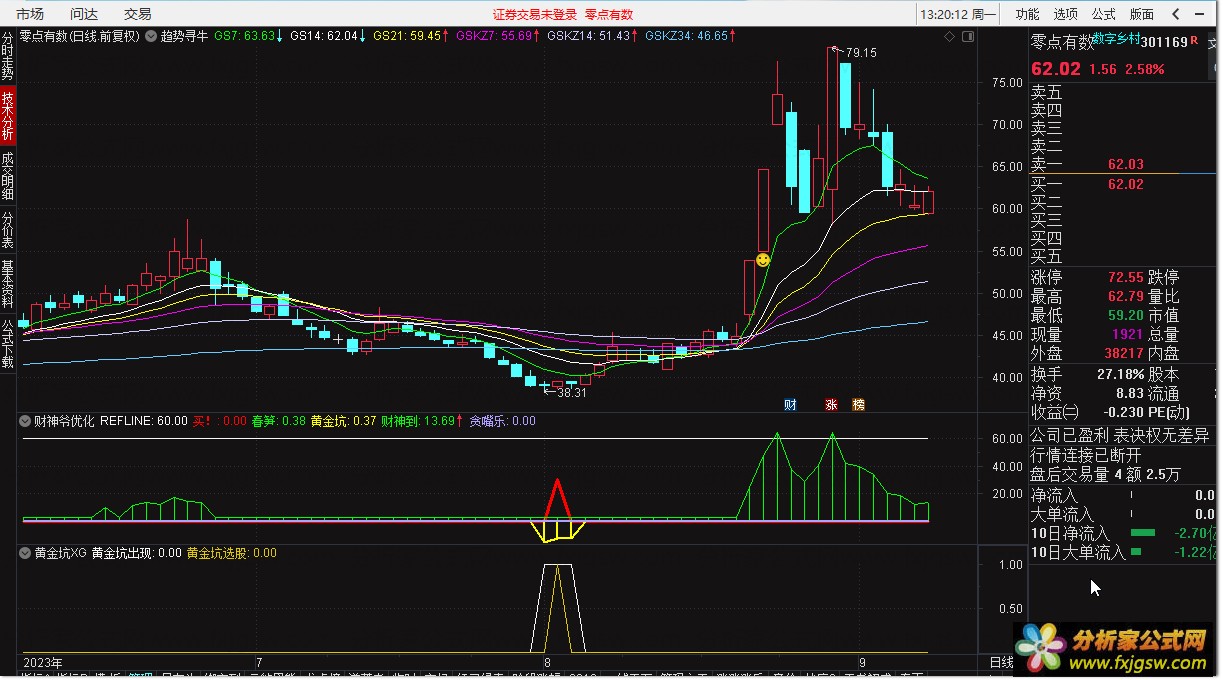
Task: Click the R margin trading badge
Action: 1195,41
